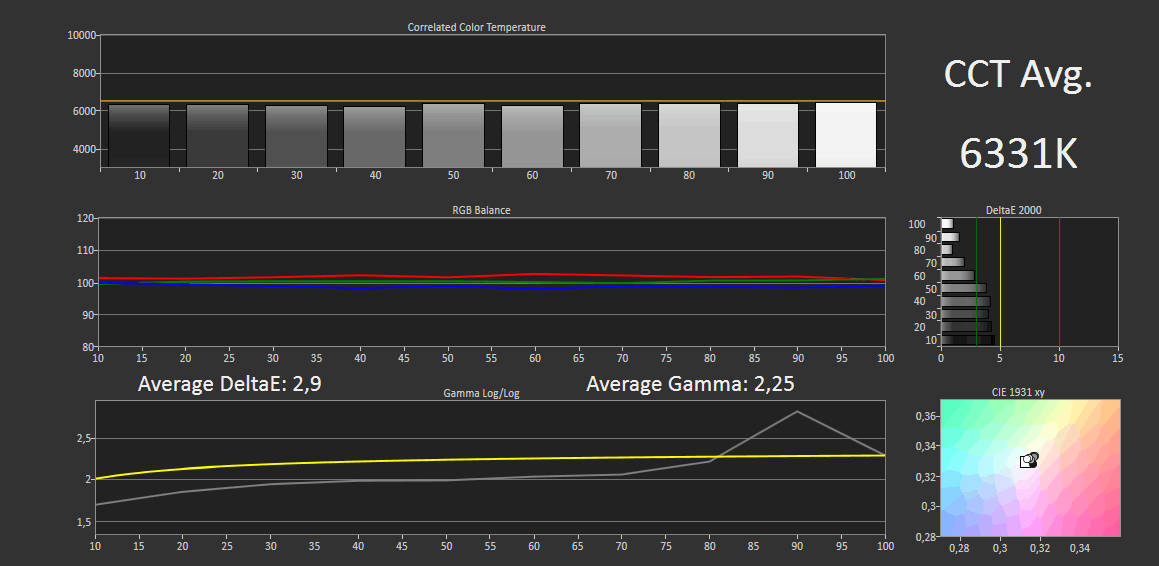This screenshot has width=1159, height=566.
Task: Select the 40% bar in Correlated Color Temperature chart
Action: (375, 137)
